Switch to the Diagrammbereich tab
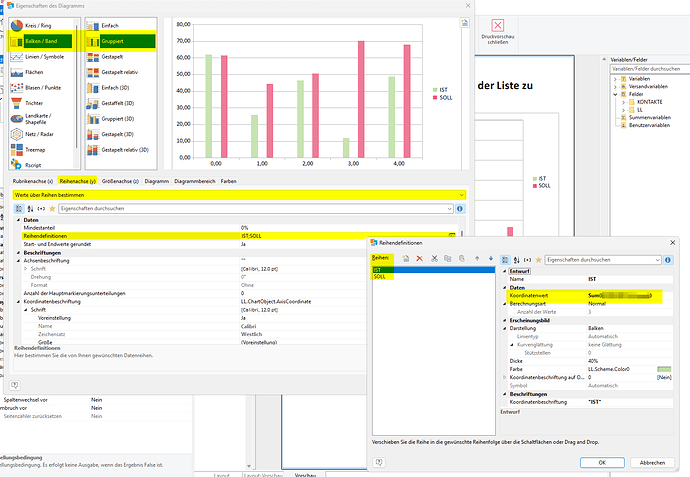 pos(195,181)
